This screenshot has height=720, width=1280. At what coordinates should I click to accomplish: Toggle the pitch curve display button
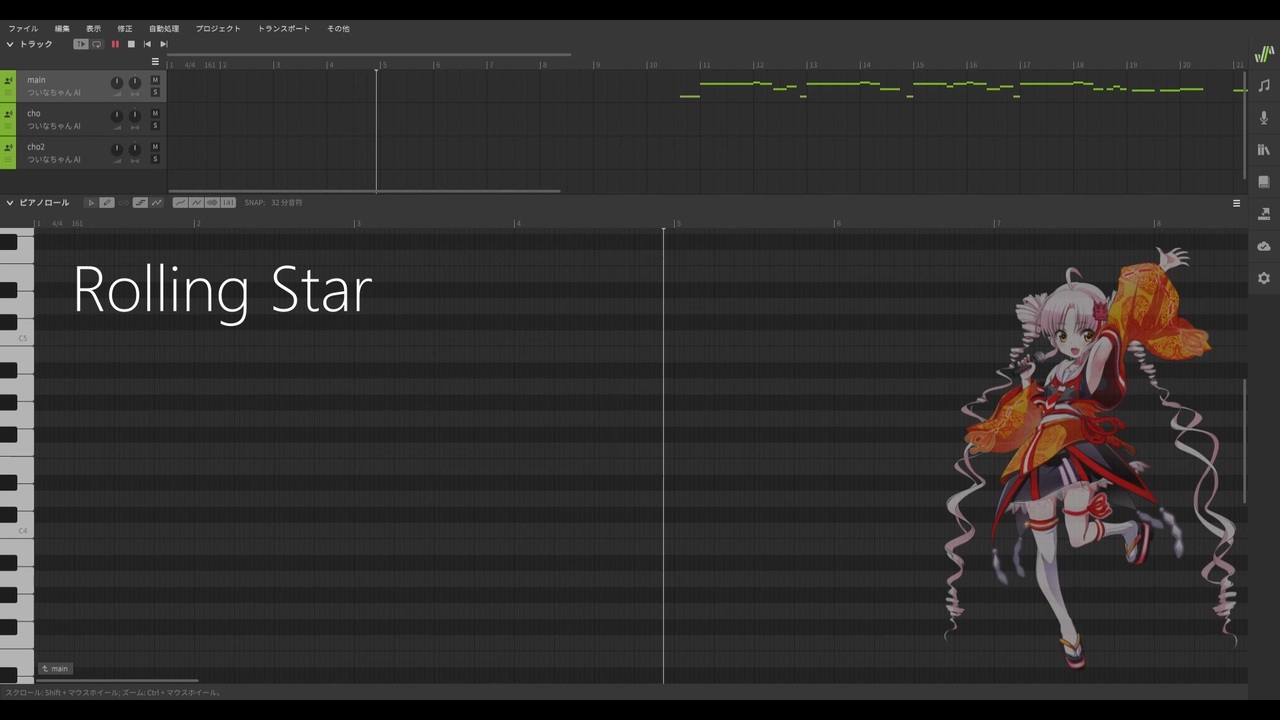click(157, 203)
